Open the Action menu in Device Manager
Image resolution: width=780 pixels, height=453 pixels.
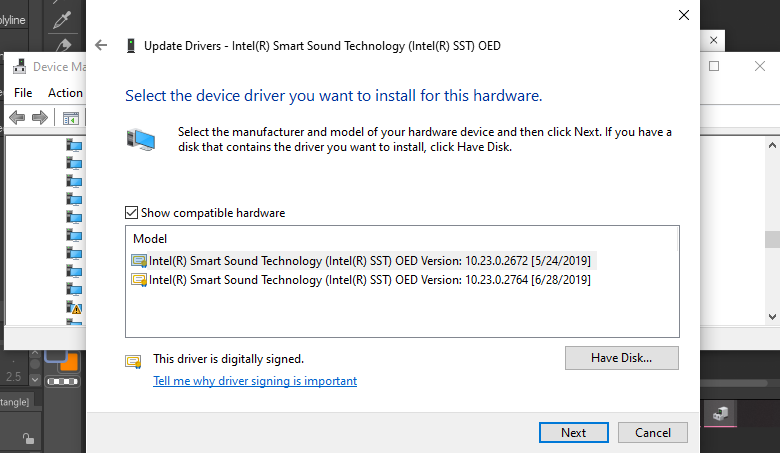click(x=65, y=93)
